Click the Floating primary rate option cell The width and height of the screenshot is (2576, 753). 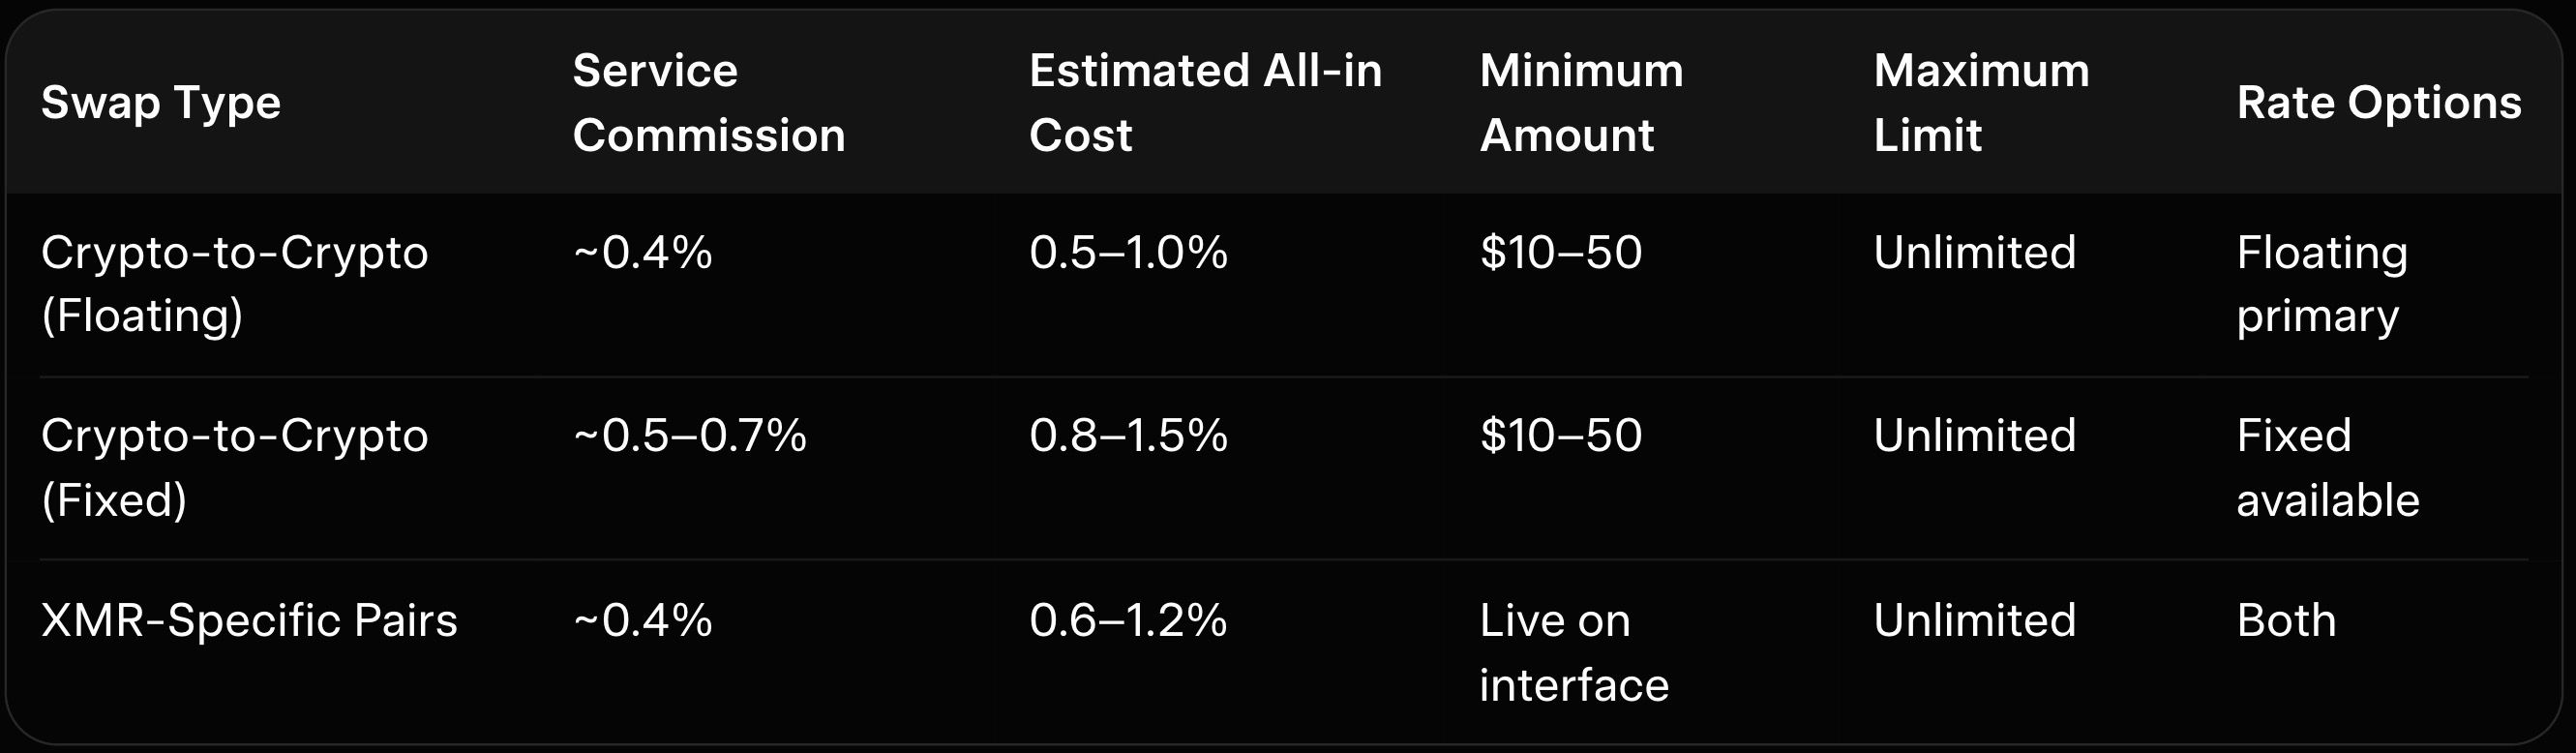pos(2321,284)
